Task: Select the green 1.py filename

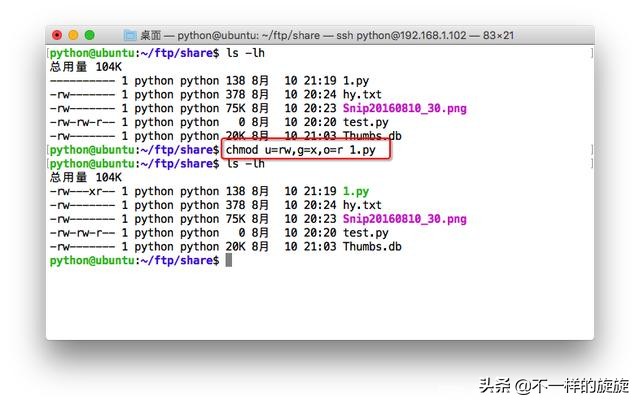Action: click(356, 191)
